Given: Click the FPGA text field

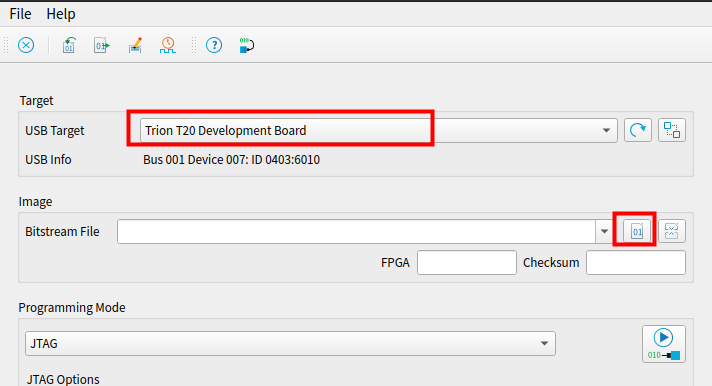Looking at the screenshot, I should click(467, 262).
